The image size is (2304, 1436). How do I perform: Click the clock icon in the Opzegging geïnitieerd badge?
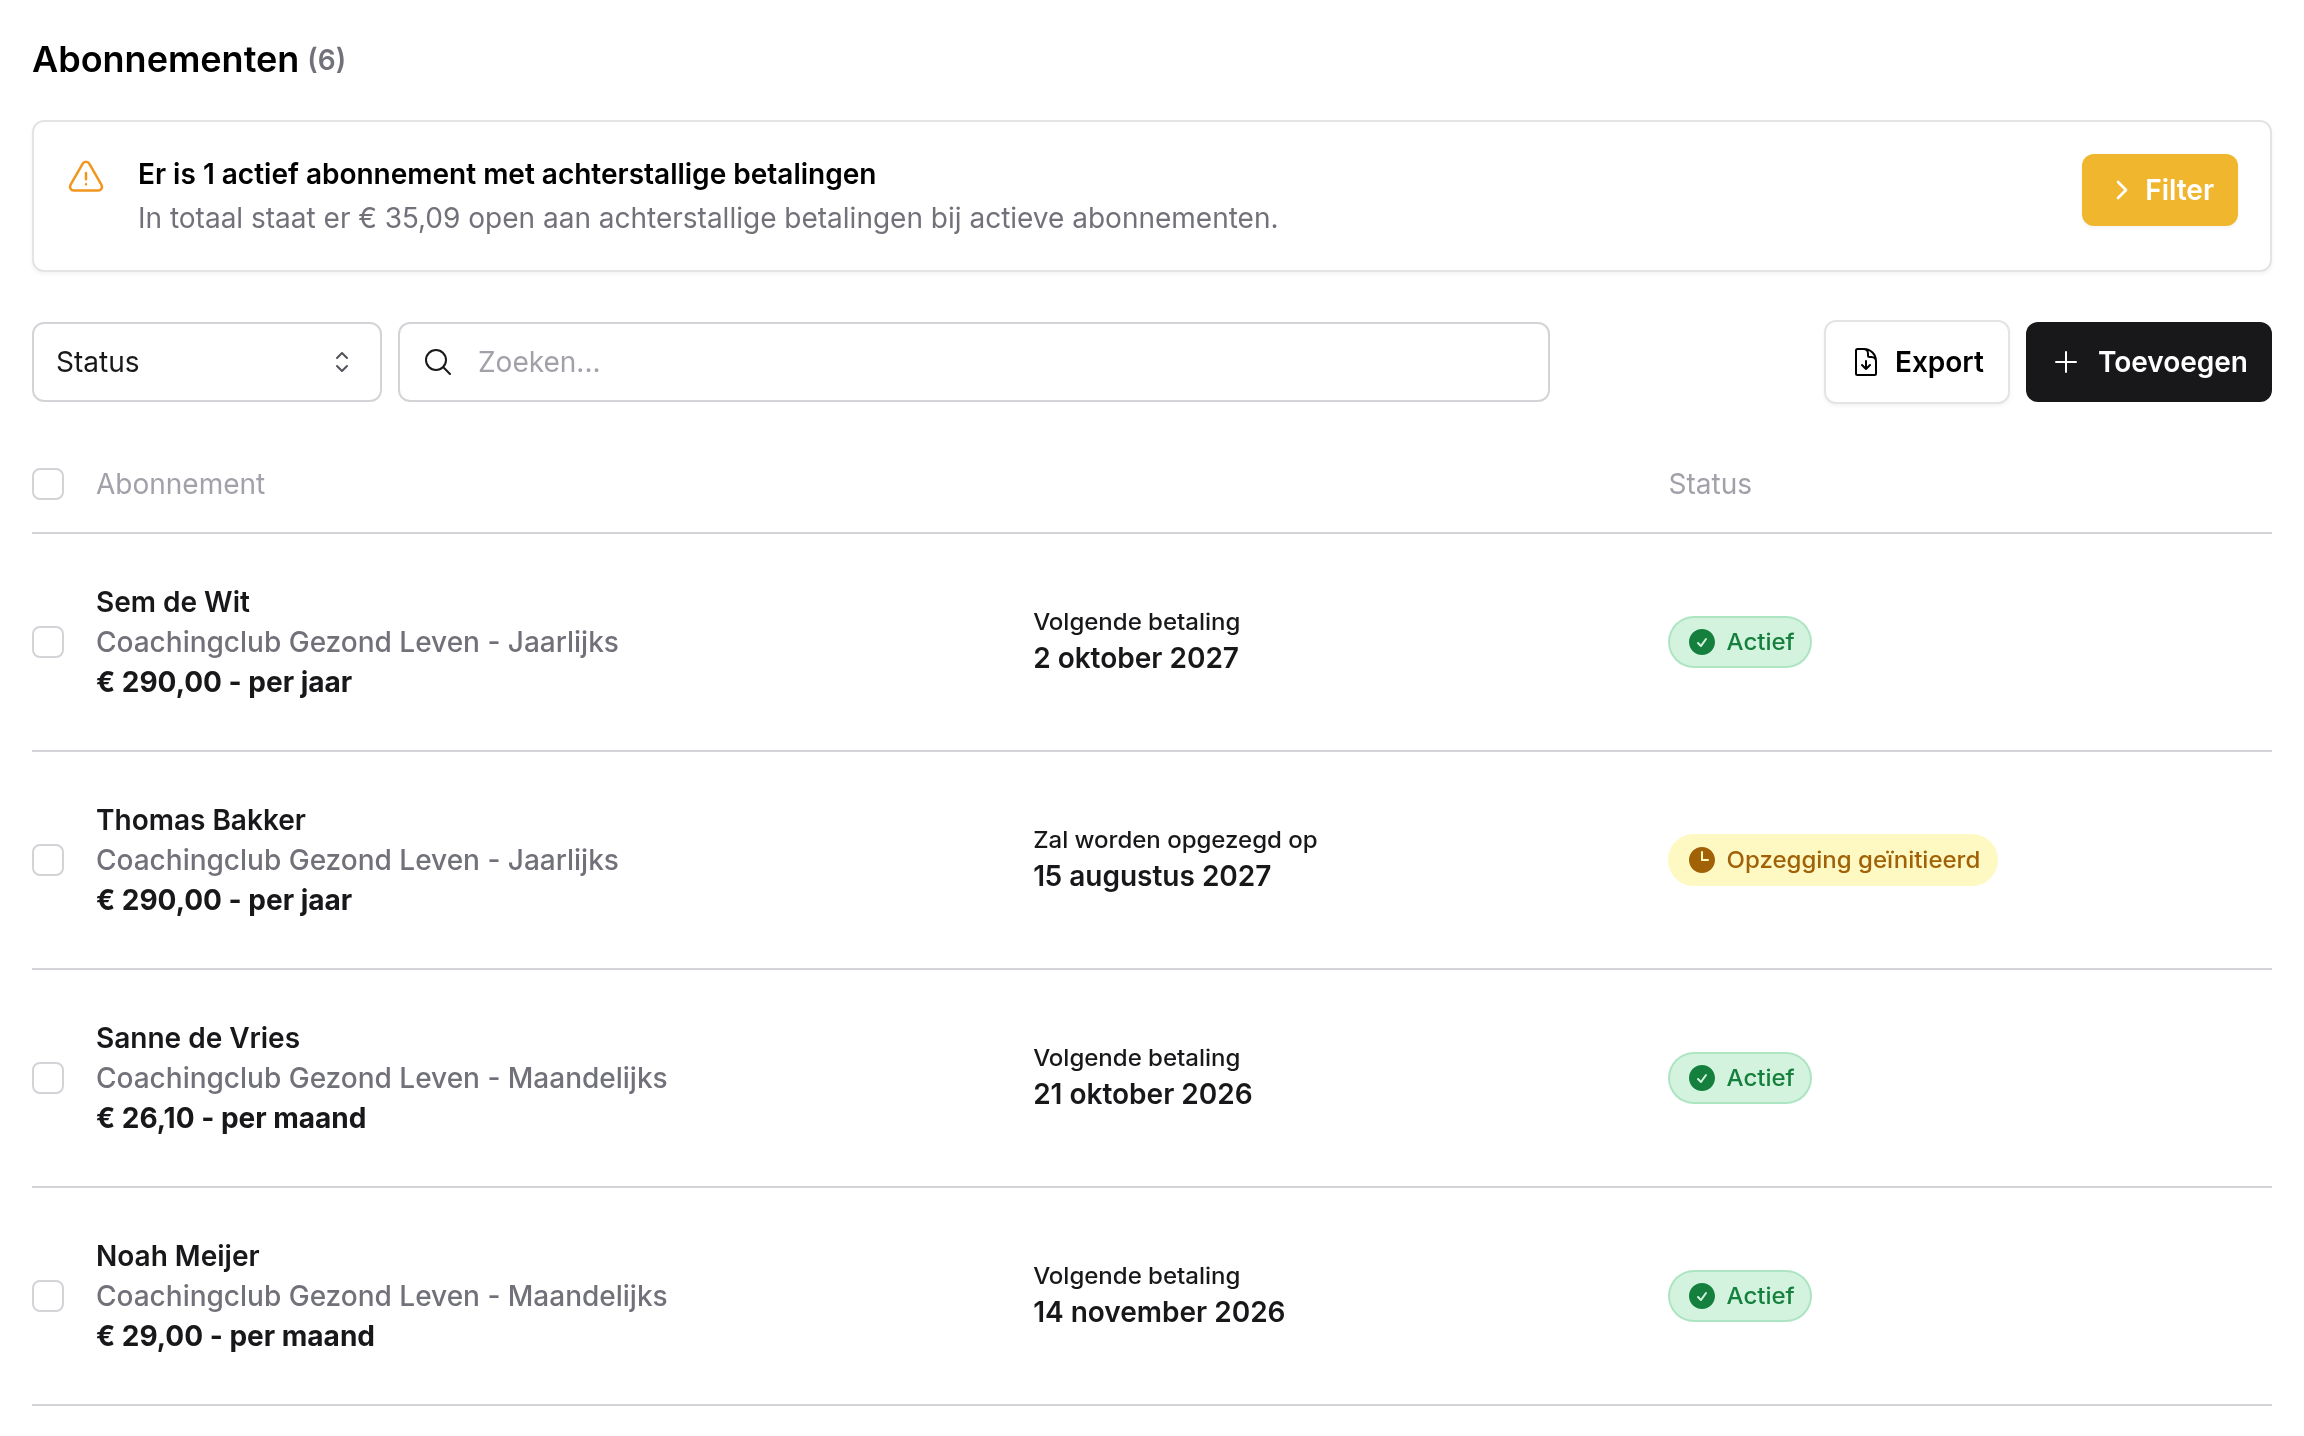click(x=1702, y=860)
